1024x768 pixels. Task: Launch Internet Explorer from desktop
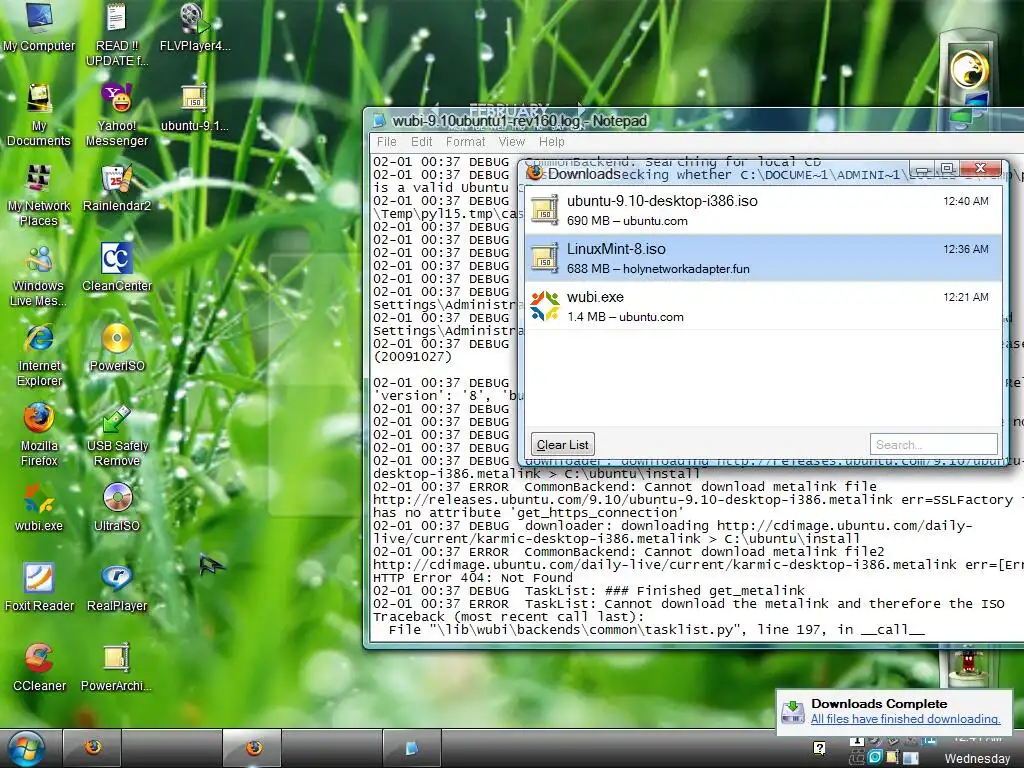[39, 355]
